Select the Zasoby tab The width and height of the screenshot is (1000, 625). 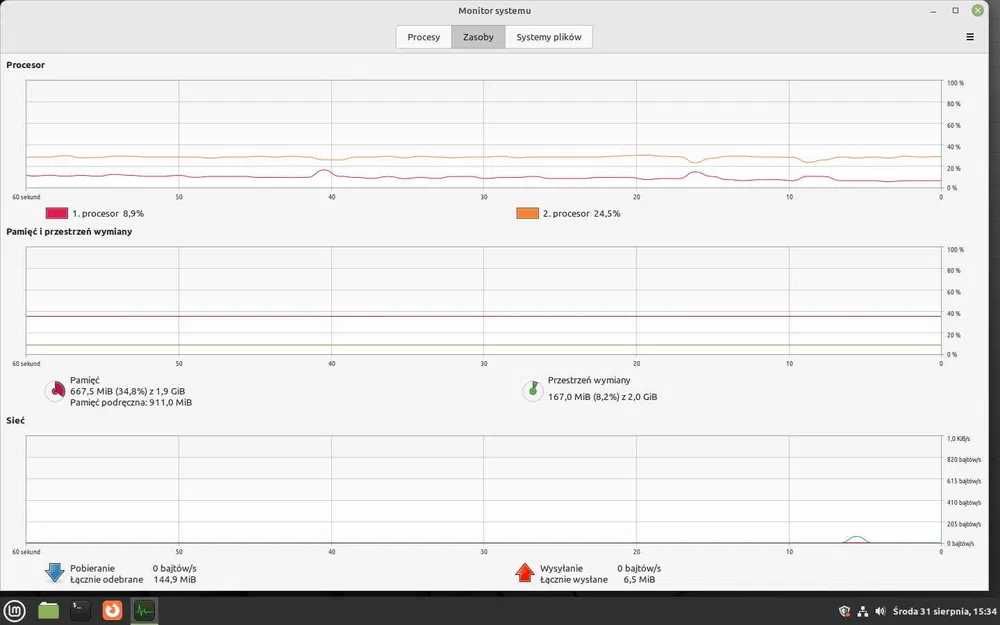[x=478, y=37]
